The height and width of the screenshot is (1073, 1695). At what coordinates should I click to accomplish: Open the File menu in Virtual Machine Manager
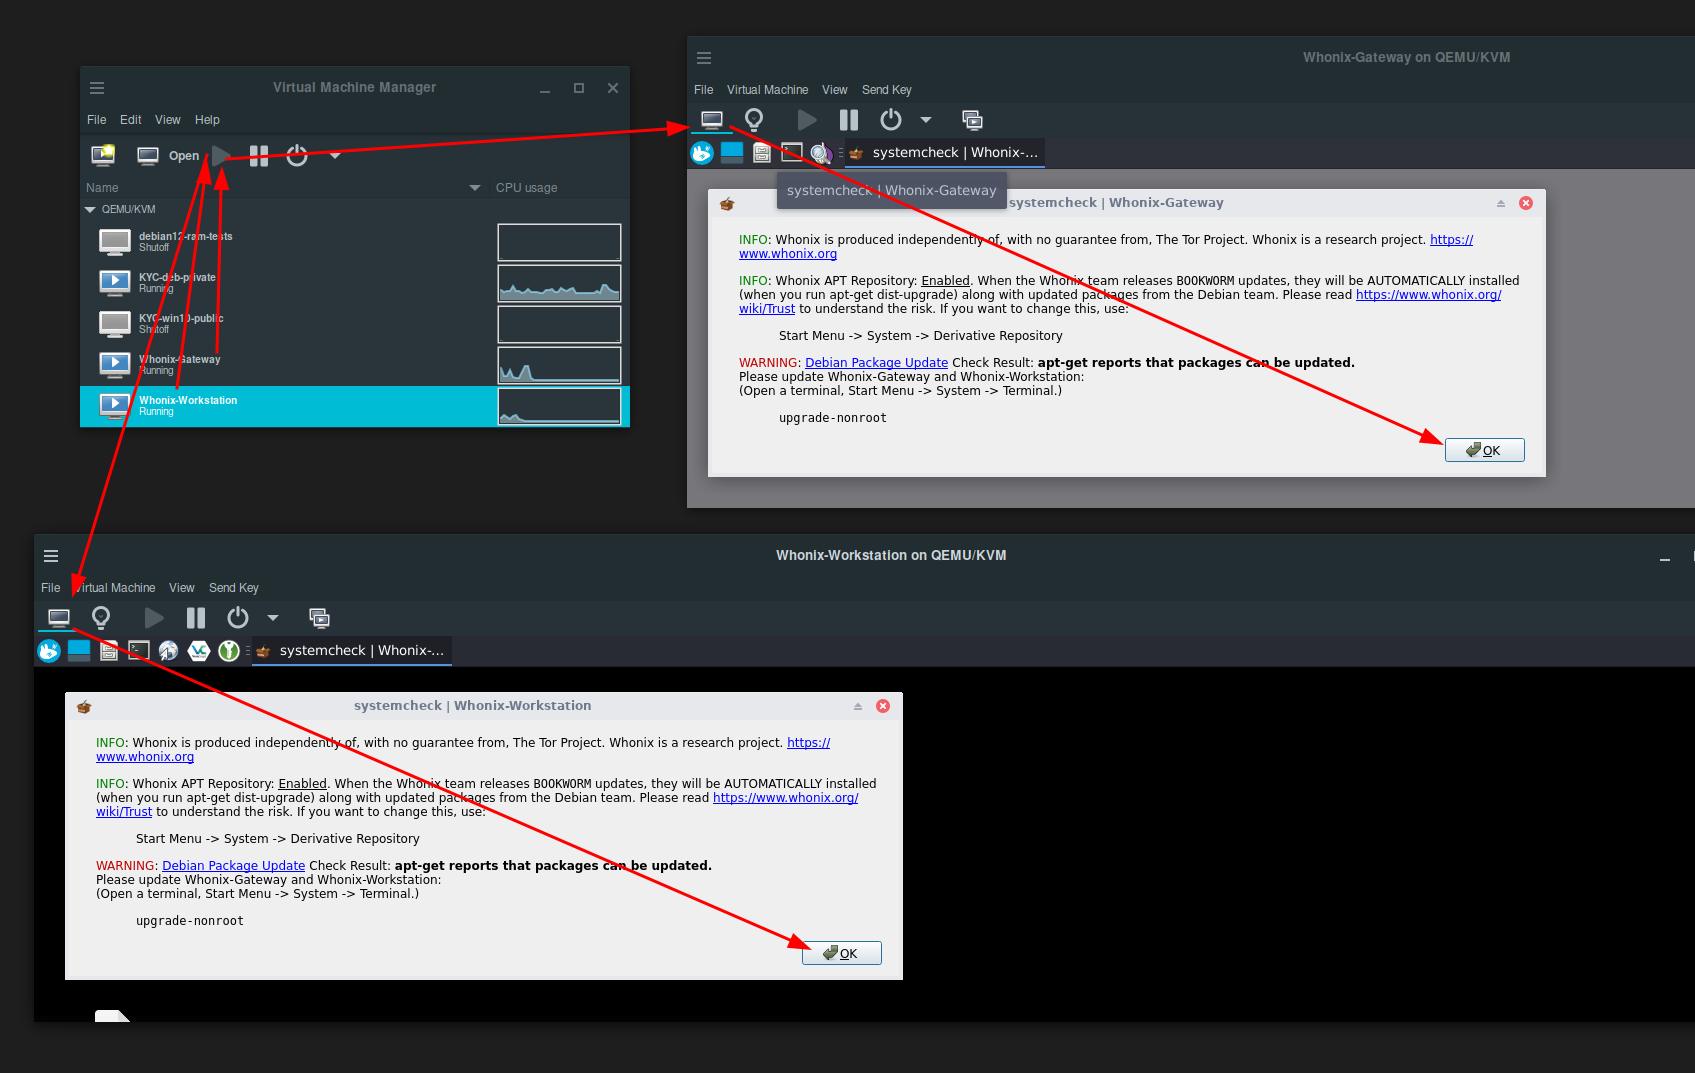(x=96, y=120)
